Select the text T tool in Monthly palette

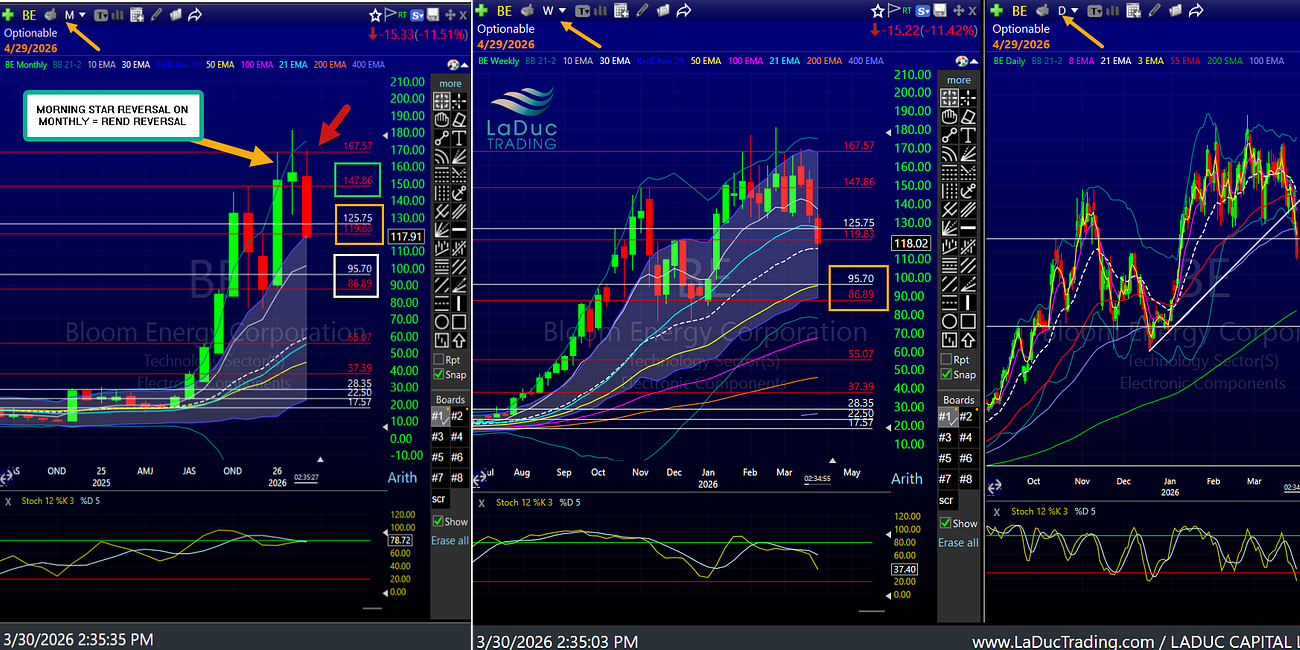click(459, 138)
